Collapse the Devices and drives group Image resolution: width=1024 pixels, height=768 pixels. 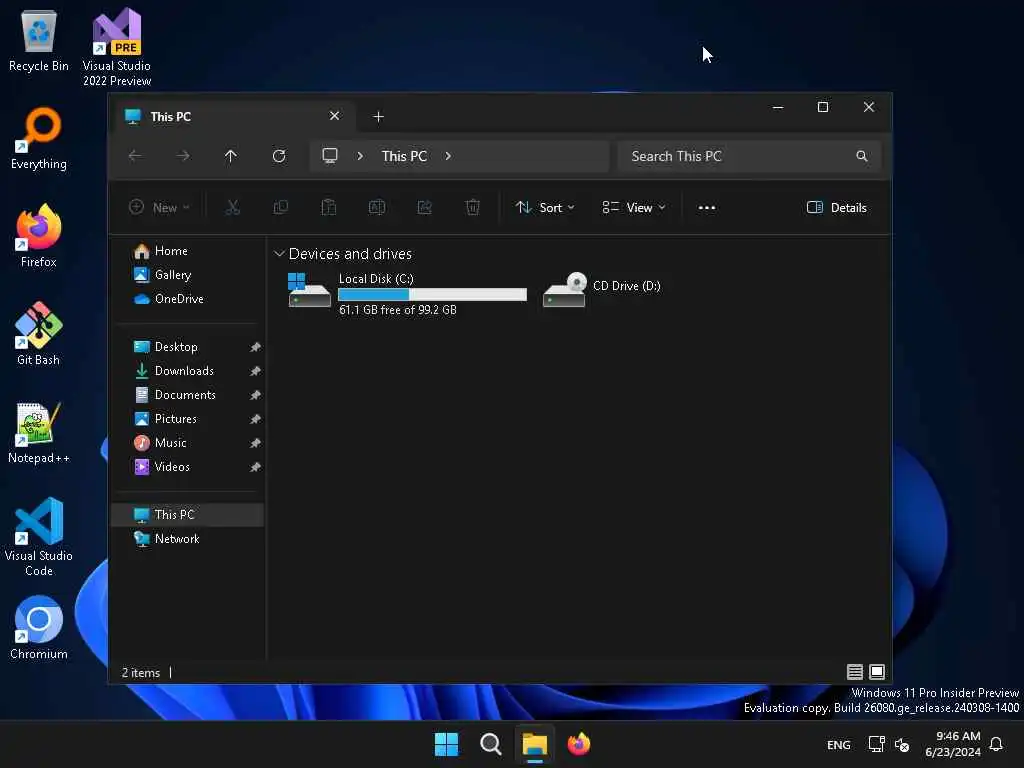280,253
